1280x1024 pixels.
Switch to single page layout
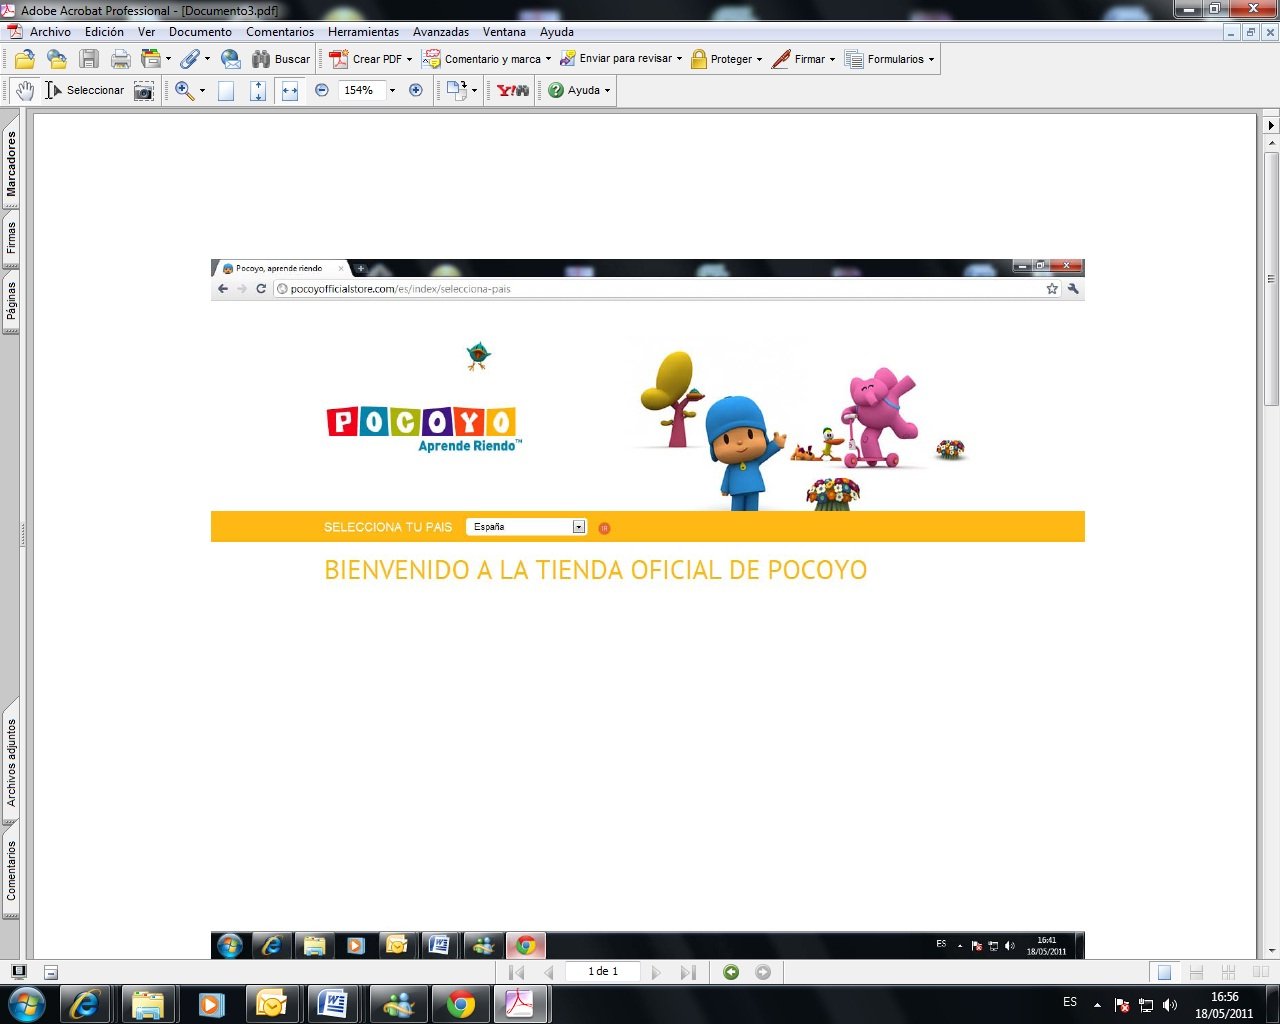click(x=1164, y=972)
